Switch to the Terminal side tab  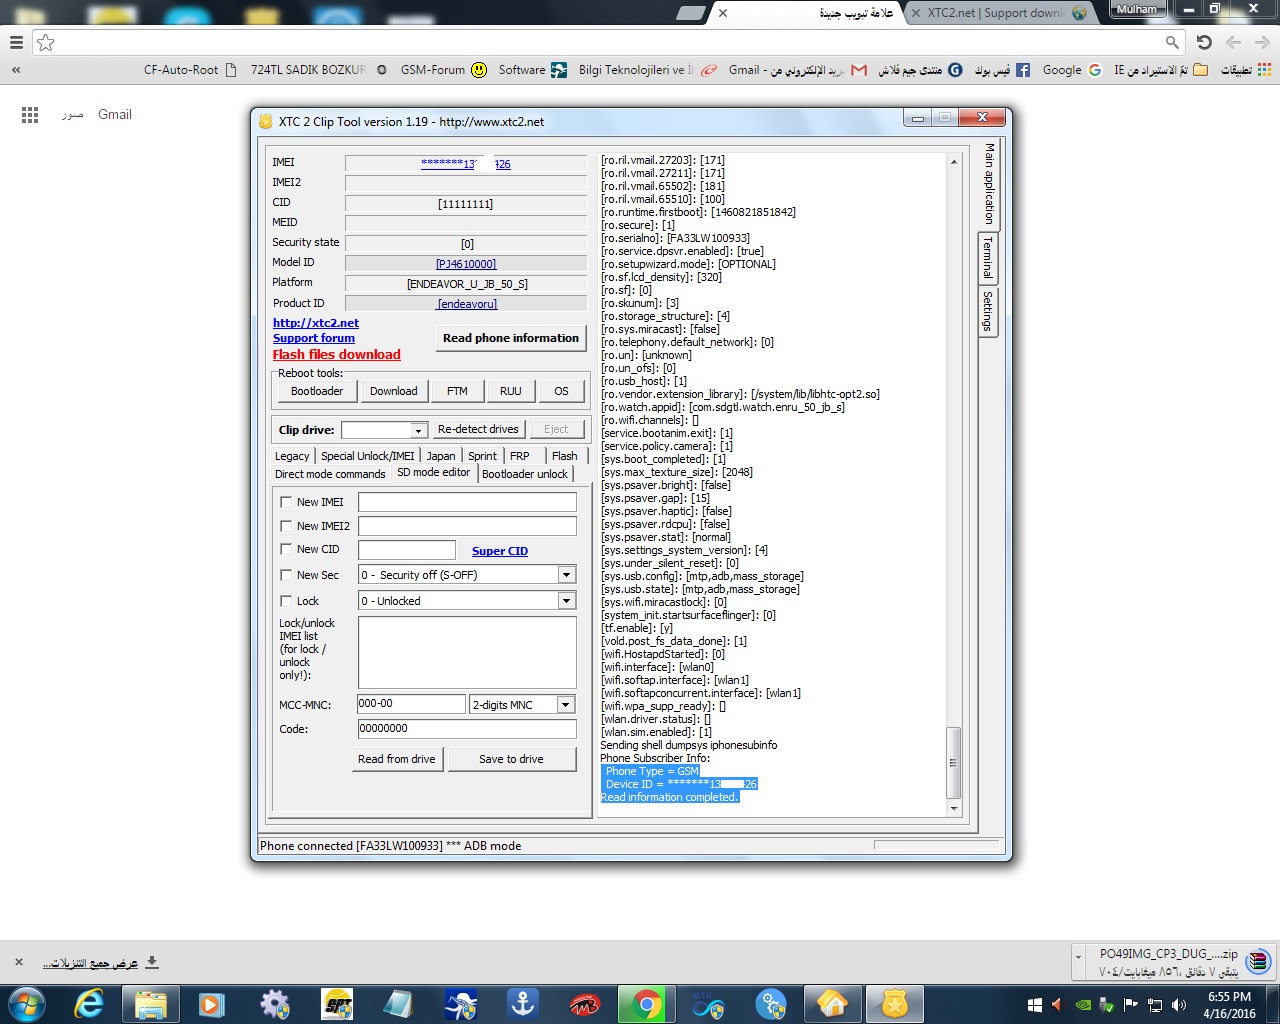pyautogui.click(x=988, y=258)
